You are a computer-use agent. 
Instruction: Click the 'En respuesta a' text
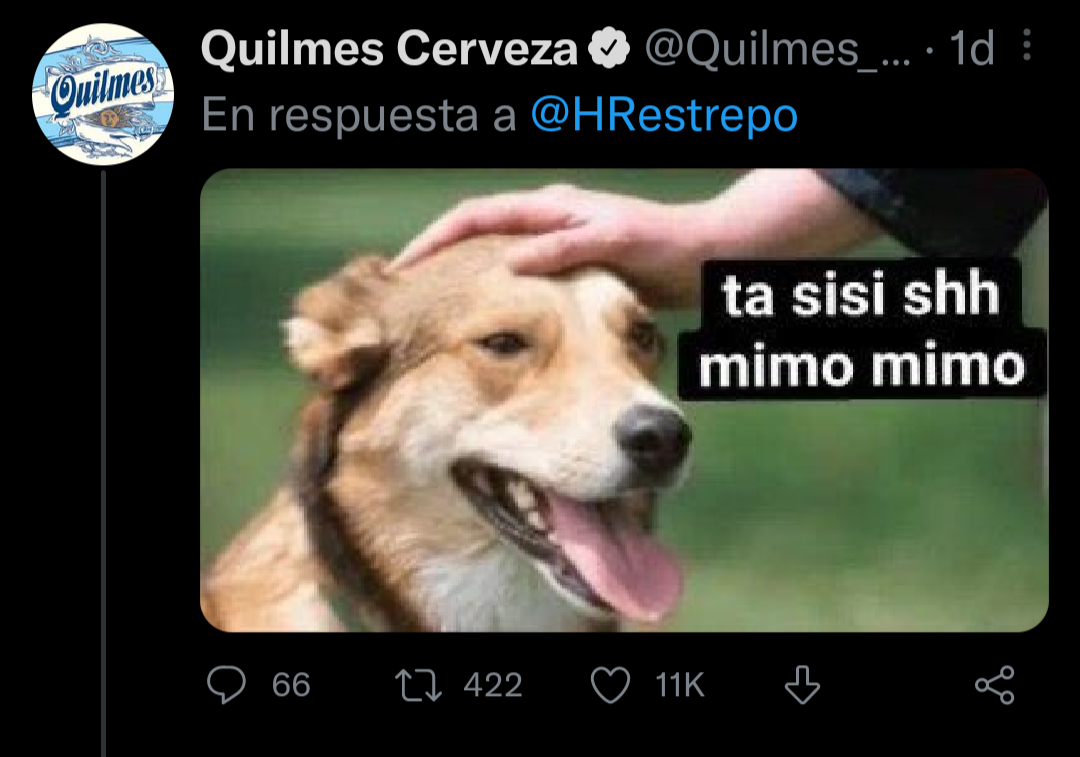coord(358,115)
